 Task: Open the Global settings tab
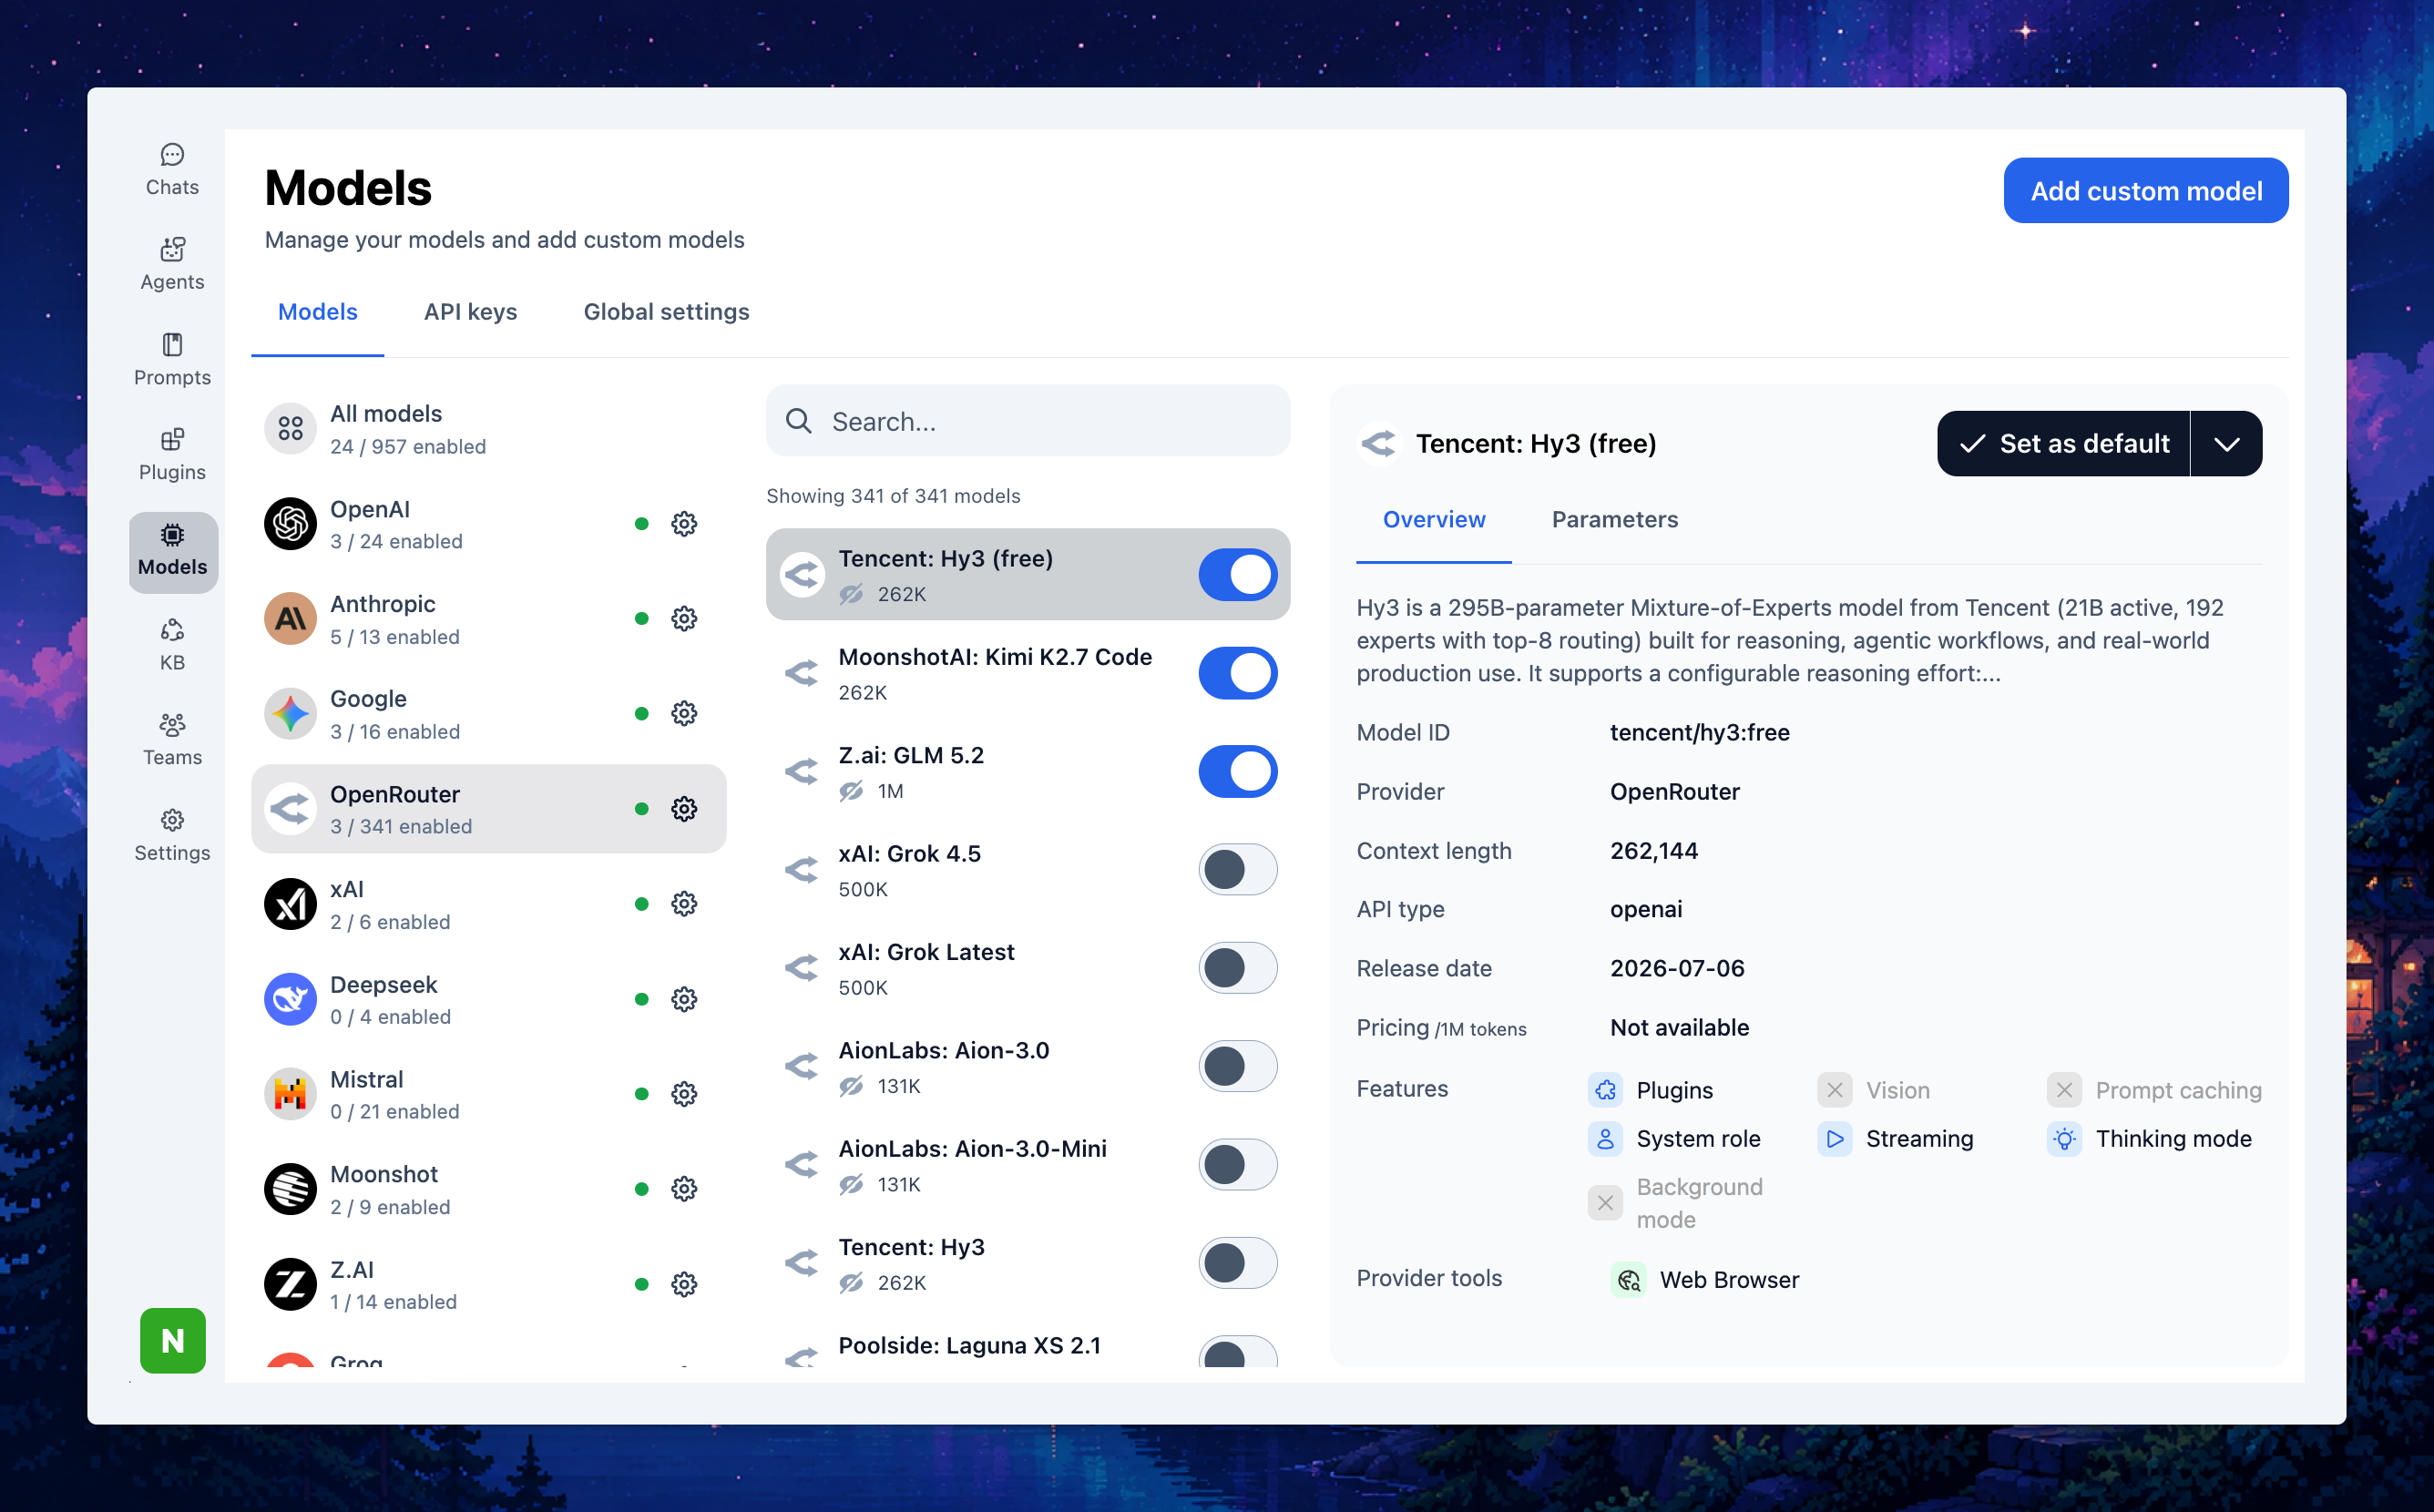click(x=666, y=312)
